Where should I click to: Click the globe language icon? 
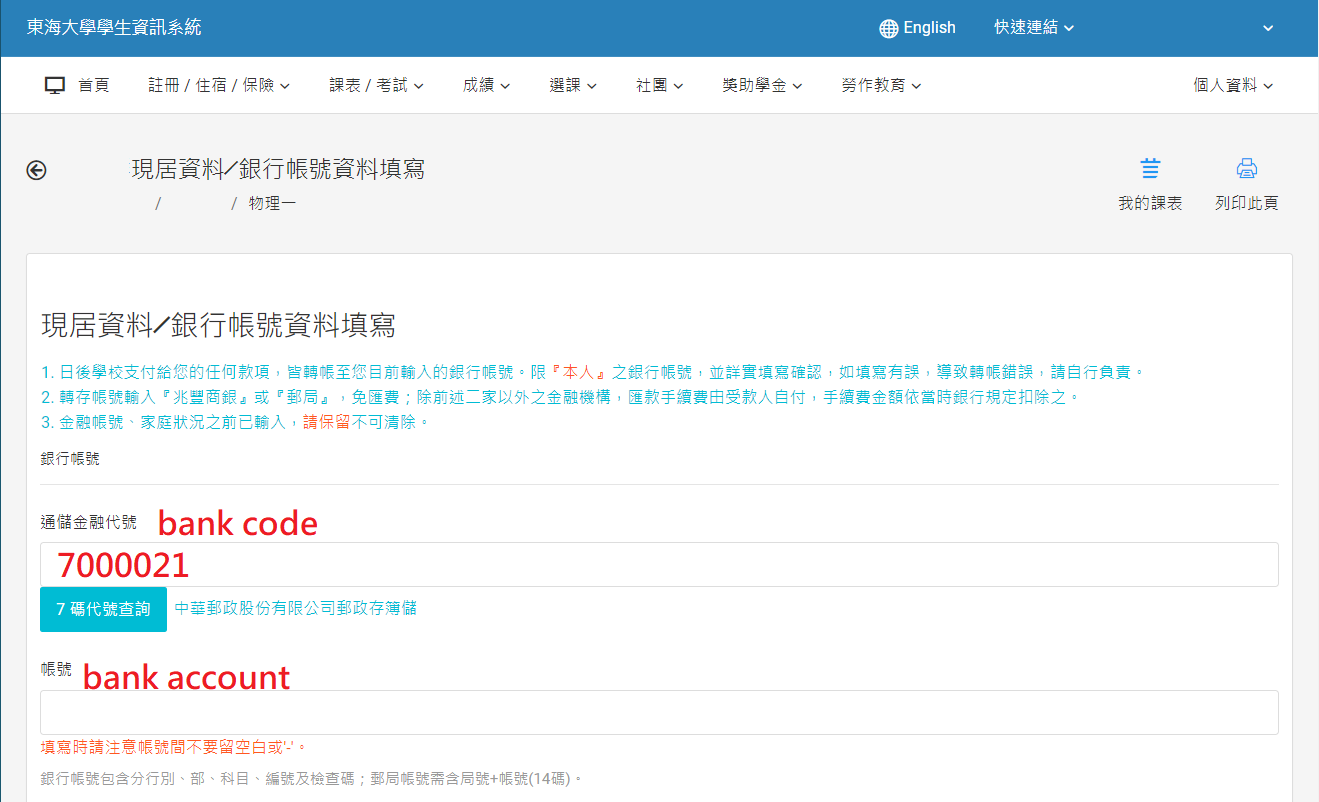coord(888,28)
